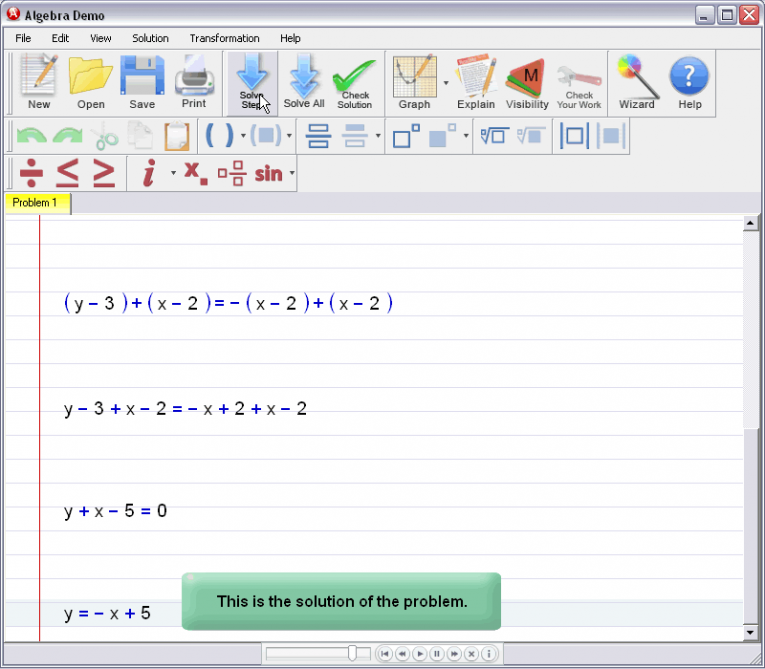Image resolution: width=765 pixels, height=669 pixels.
Task: Insert a square root template
Action: click(x=495, y=136)
